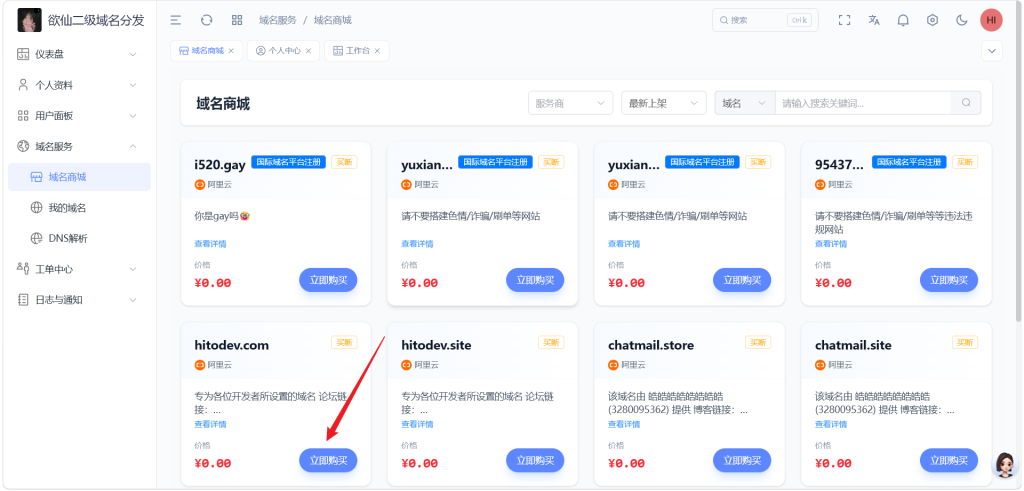Click the refresh page icon
This screenshot has height=491, width=1024.
206,20
